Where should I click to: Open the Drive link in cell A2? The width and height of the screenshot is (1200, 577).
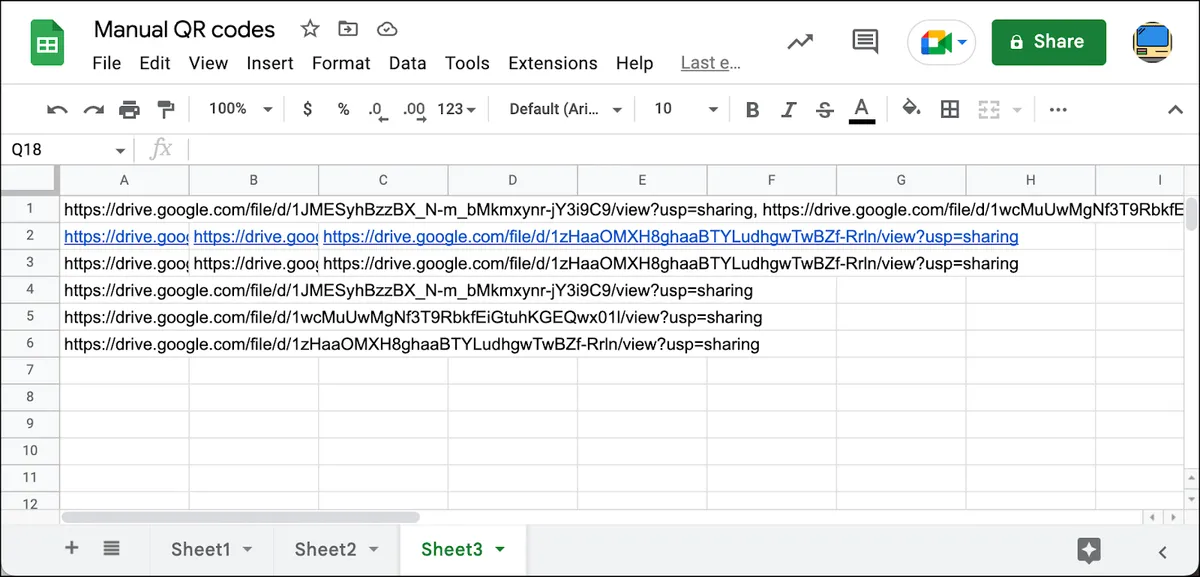126,237
